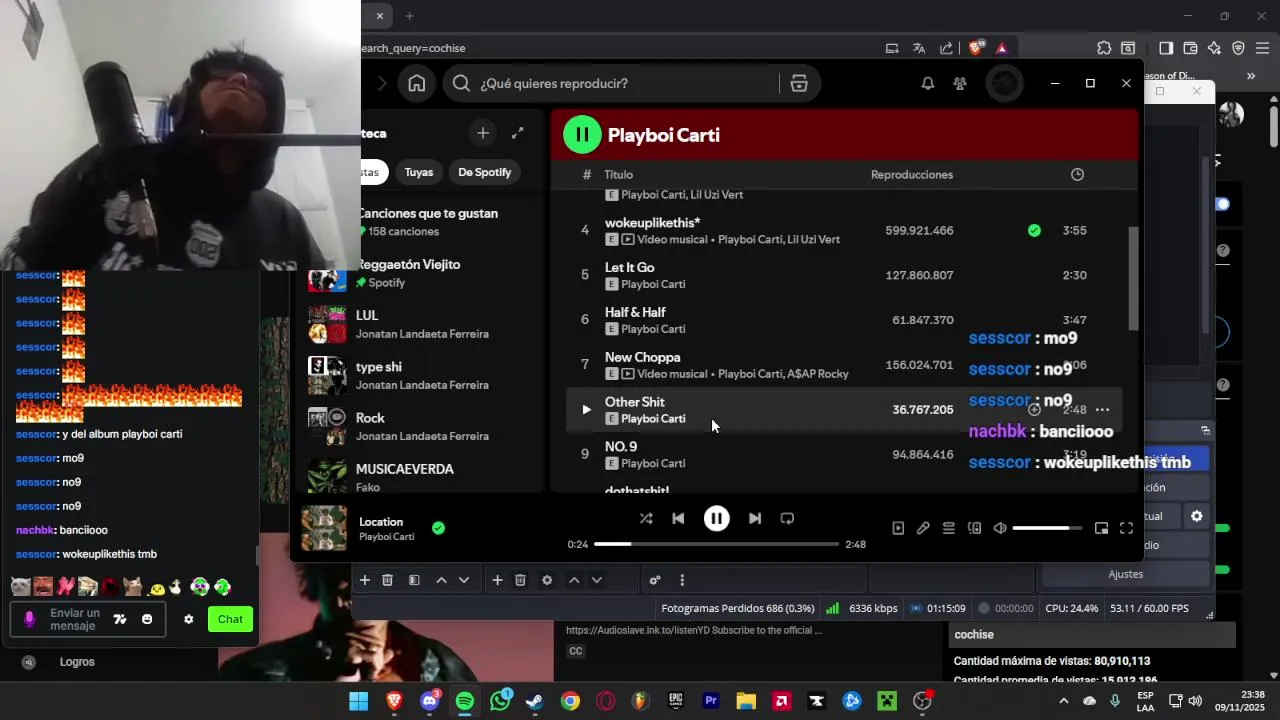
Task: Enter Spotify fullscreen mode
Action: point(1126,528)
